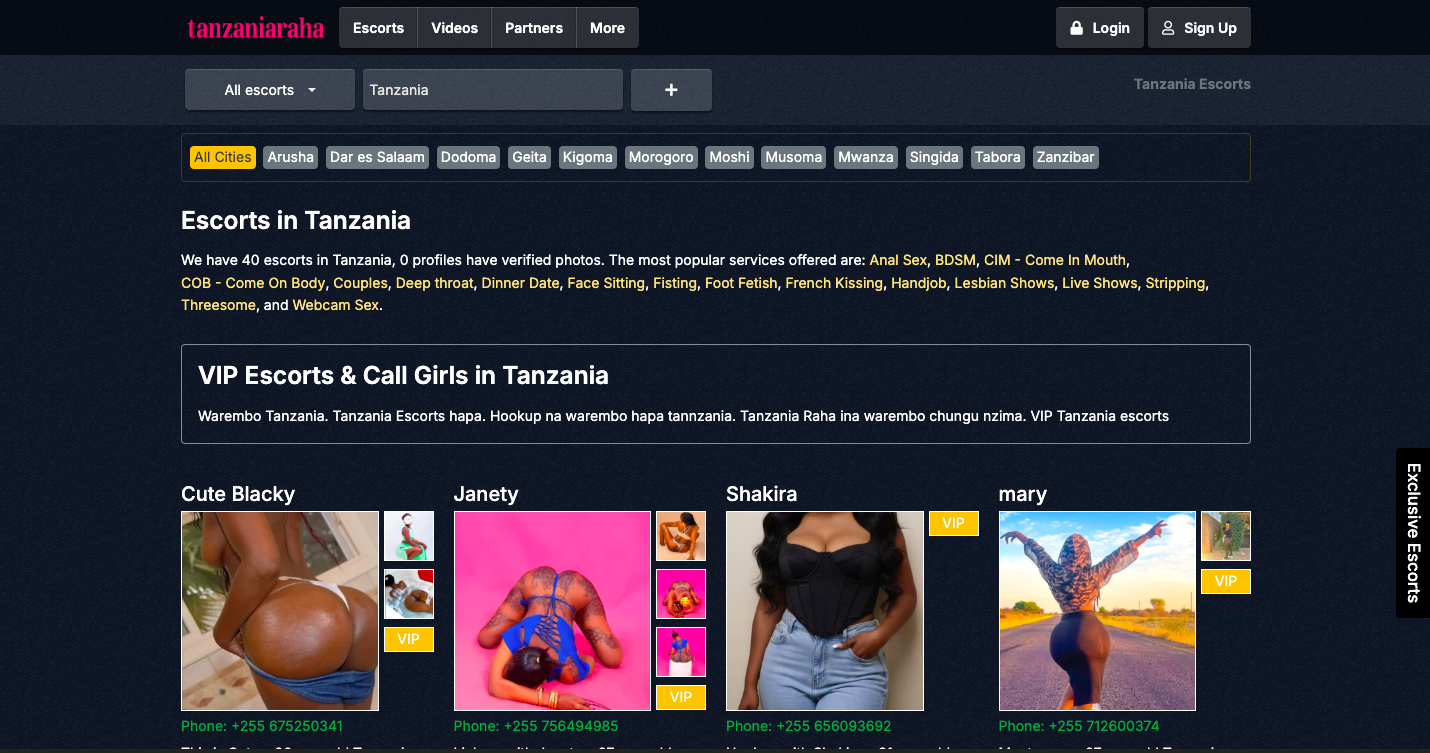Open the "Escorts" menu item

point(377,27)
